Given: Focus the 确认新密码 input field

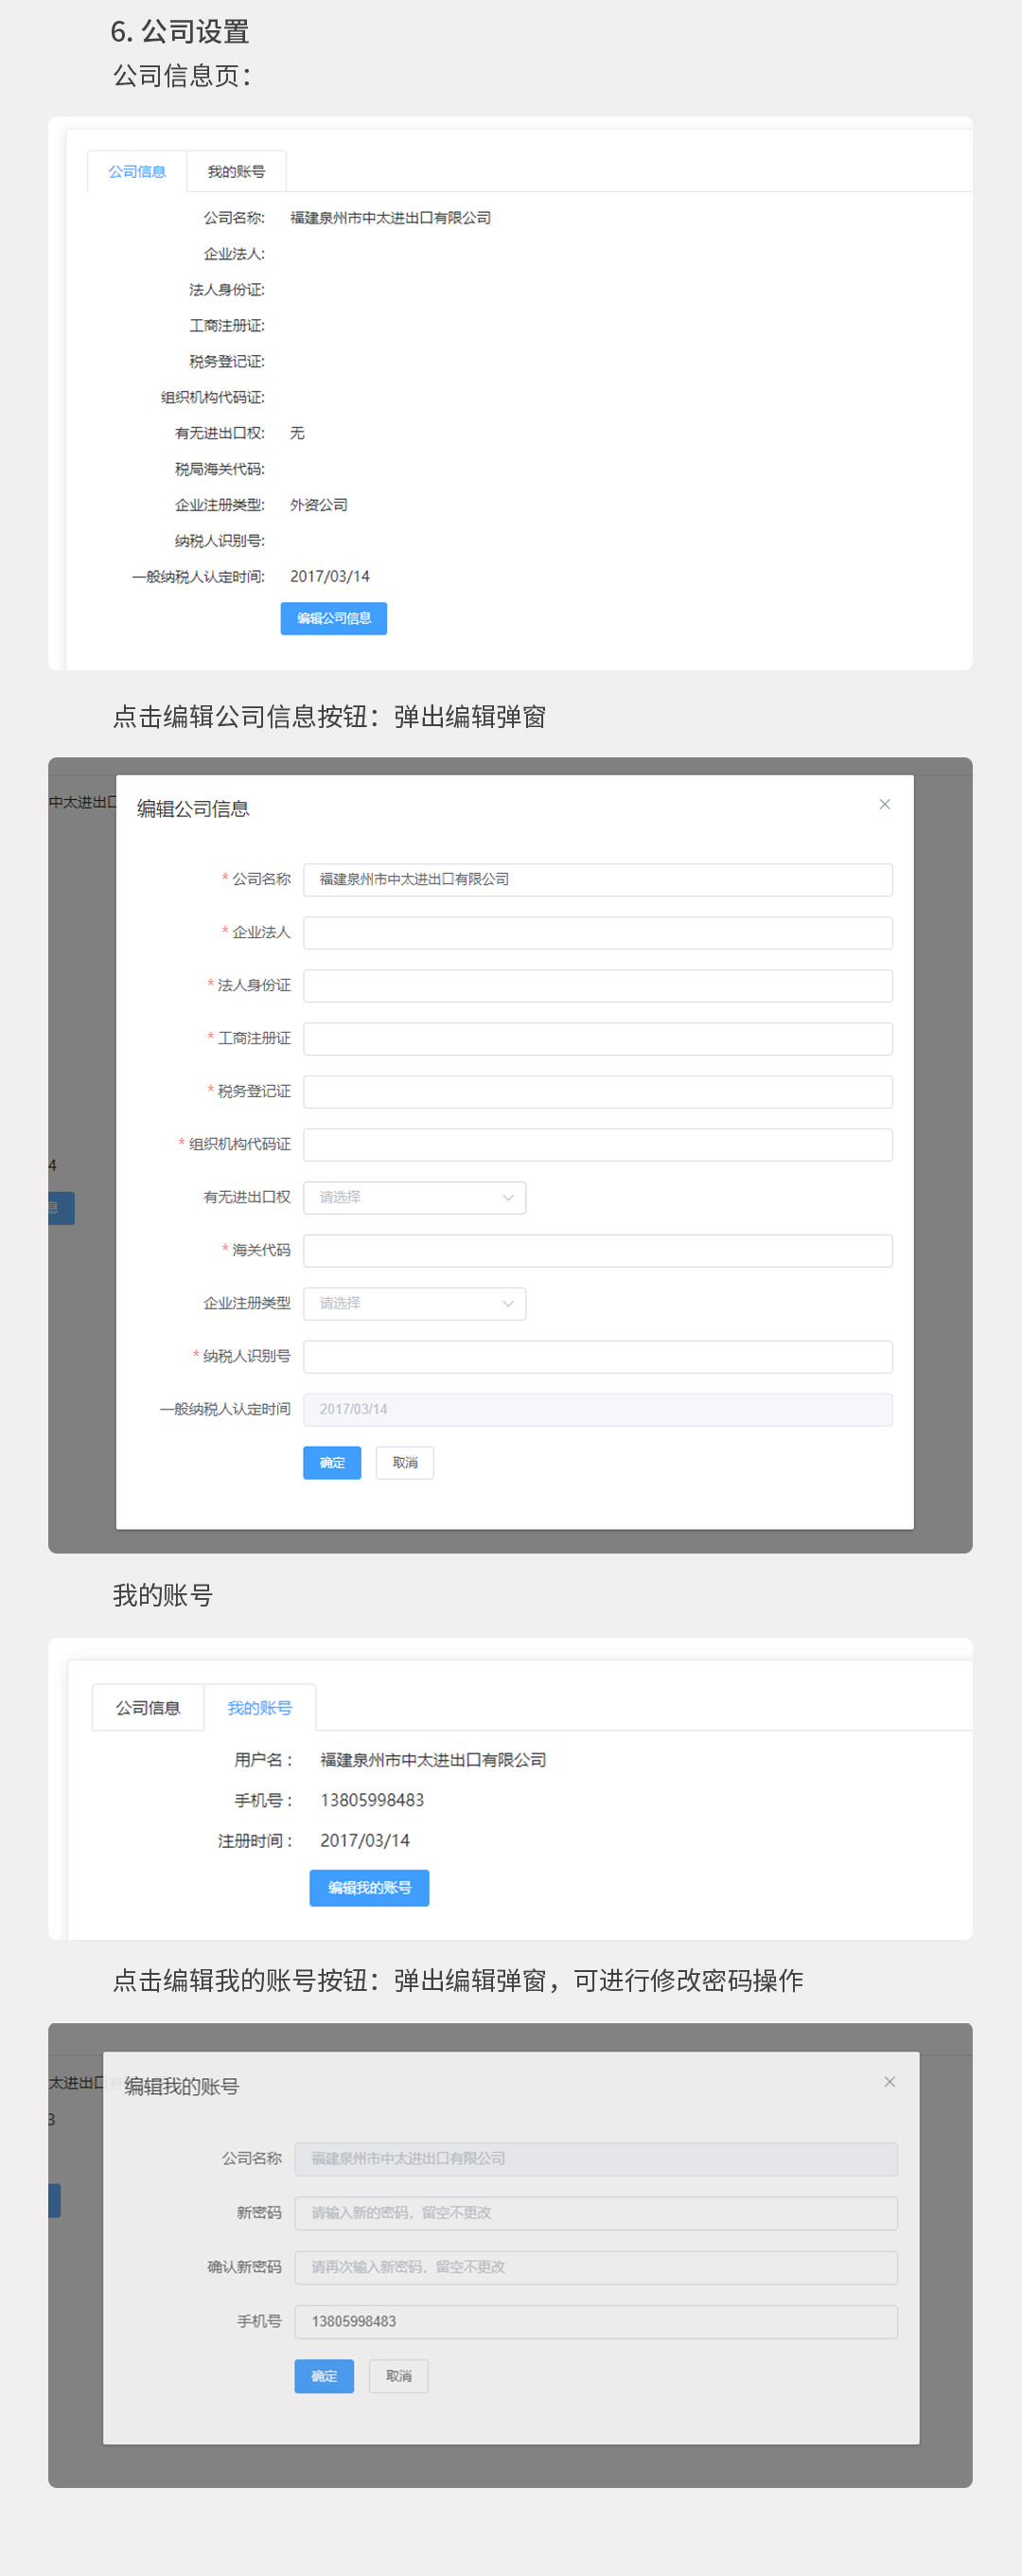Looking at the screenshot, I should point(595,2266).
